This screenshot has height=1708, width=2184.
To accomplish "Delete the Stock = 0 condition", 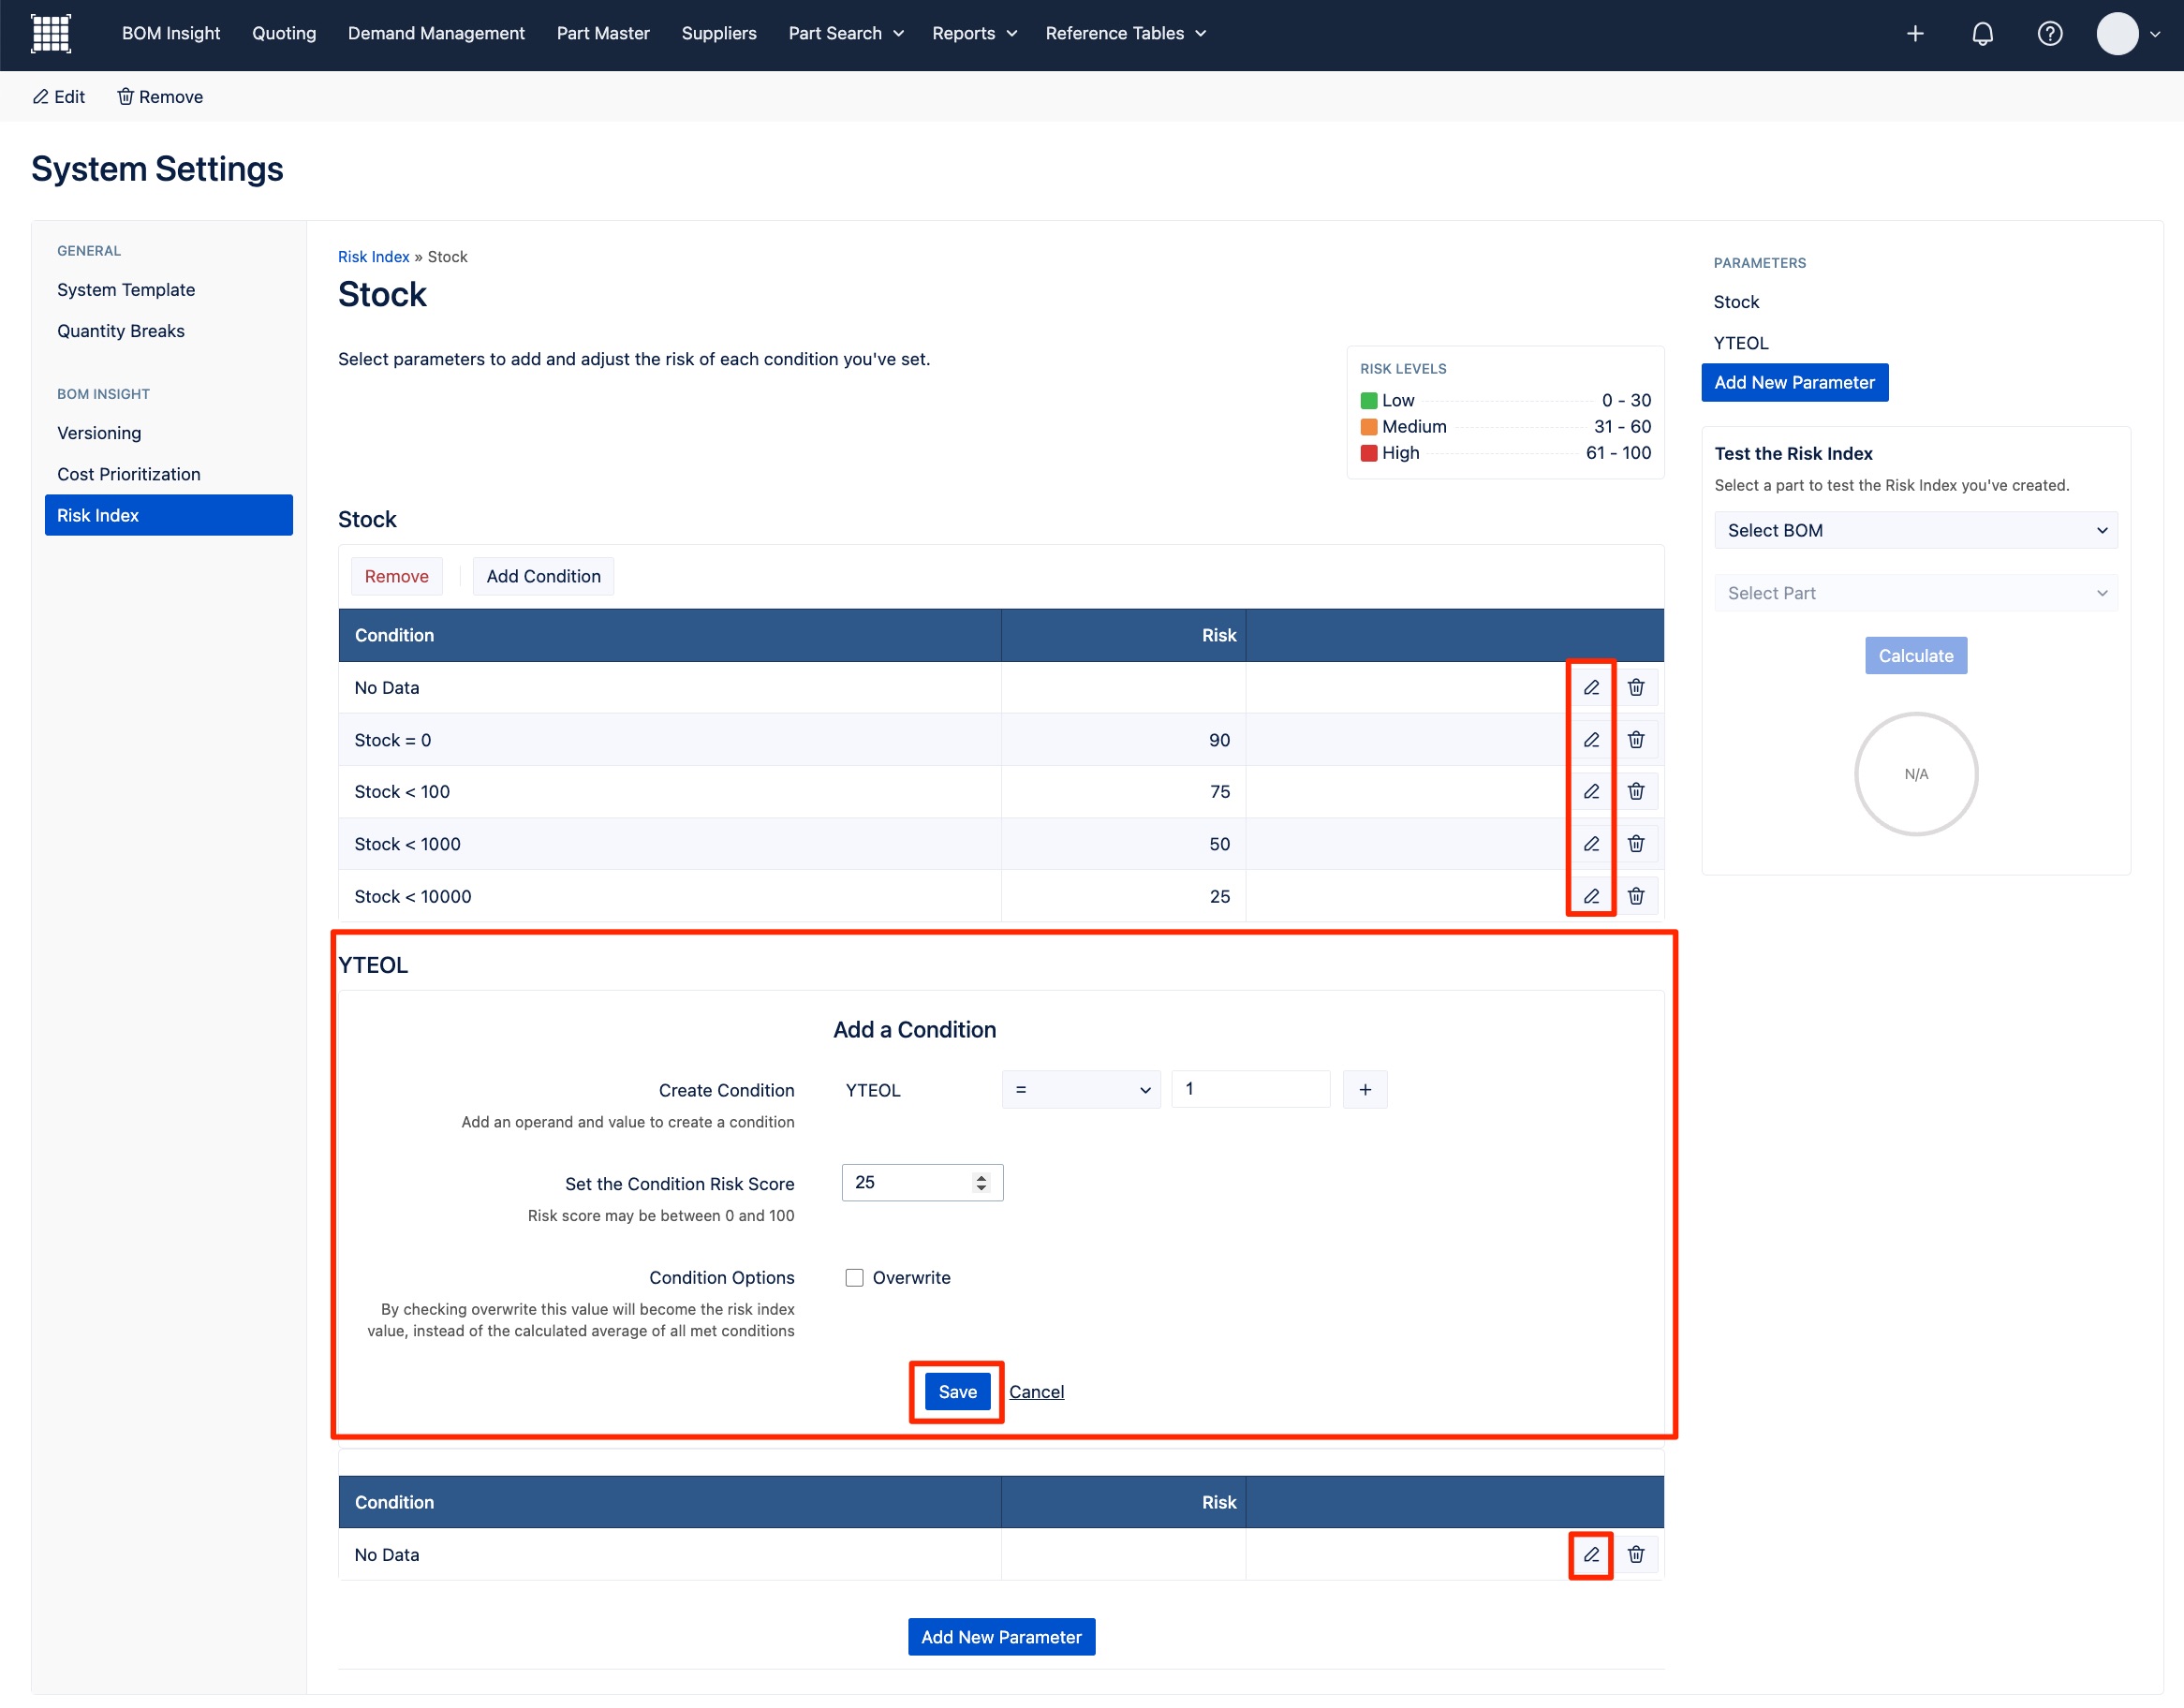I will tap(1636, 739).
